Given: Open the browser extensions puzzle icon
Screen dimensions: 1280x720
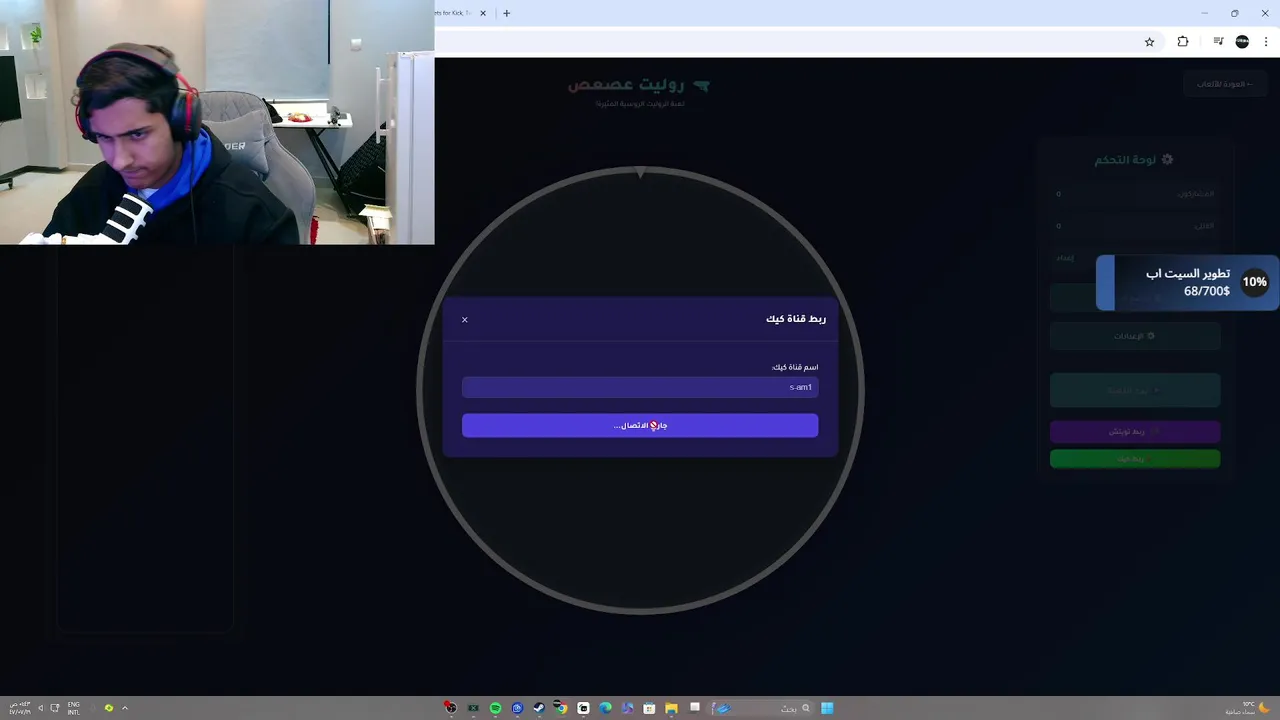Looking at the screenshot, I should tap(1183, 41).
